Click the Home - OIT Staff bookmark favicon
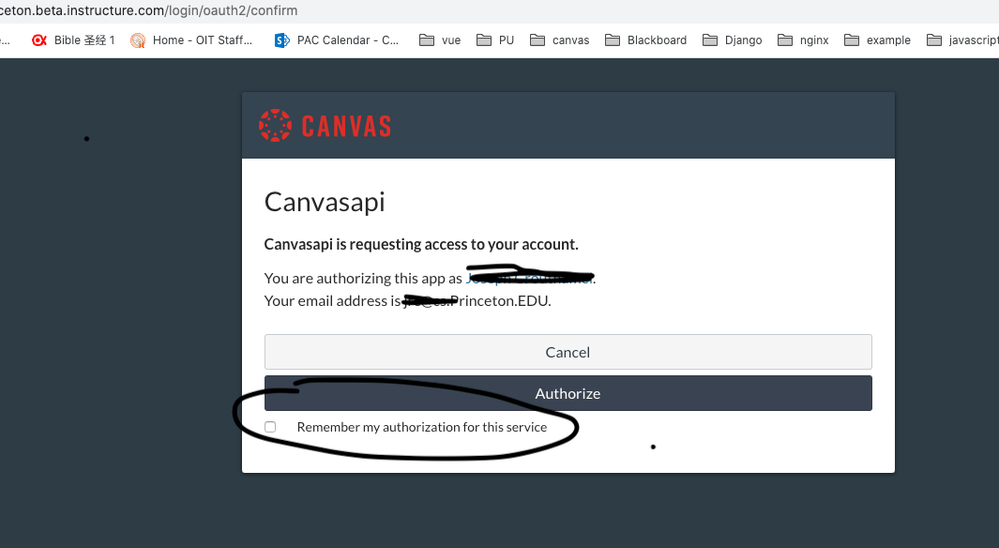This screenshot has width=999, height=548. [138, 40]
